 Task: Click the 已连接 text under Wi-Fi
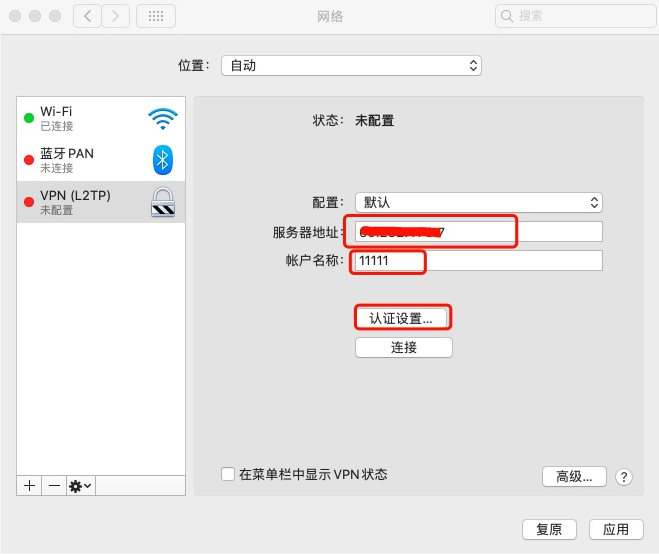coord(57,126)
